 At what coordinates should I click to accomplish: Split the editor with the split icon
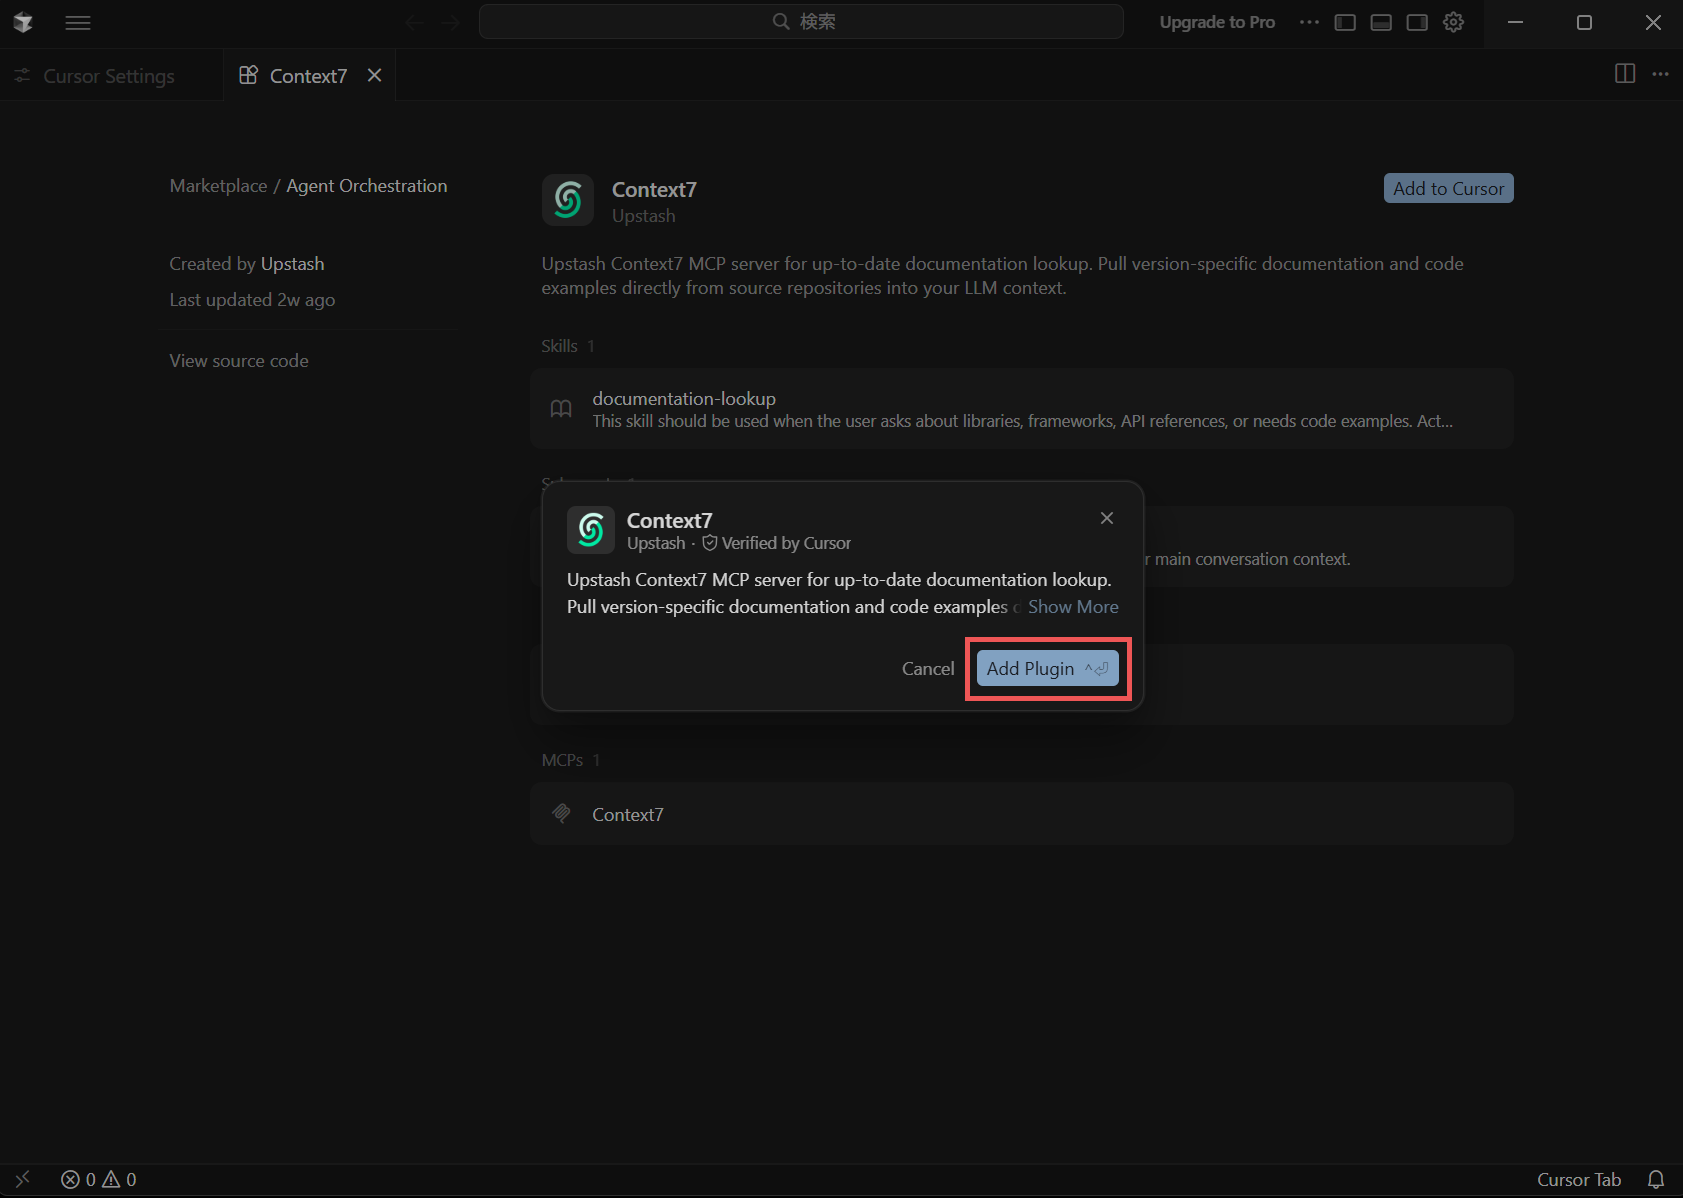(1625, 74)
